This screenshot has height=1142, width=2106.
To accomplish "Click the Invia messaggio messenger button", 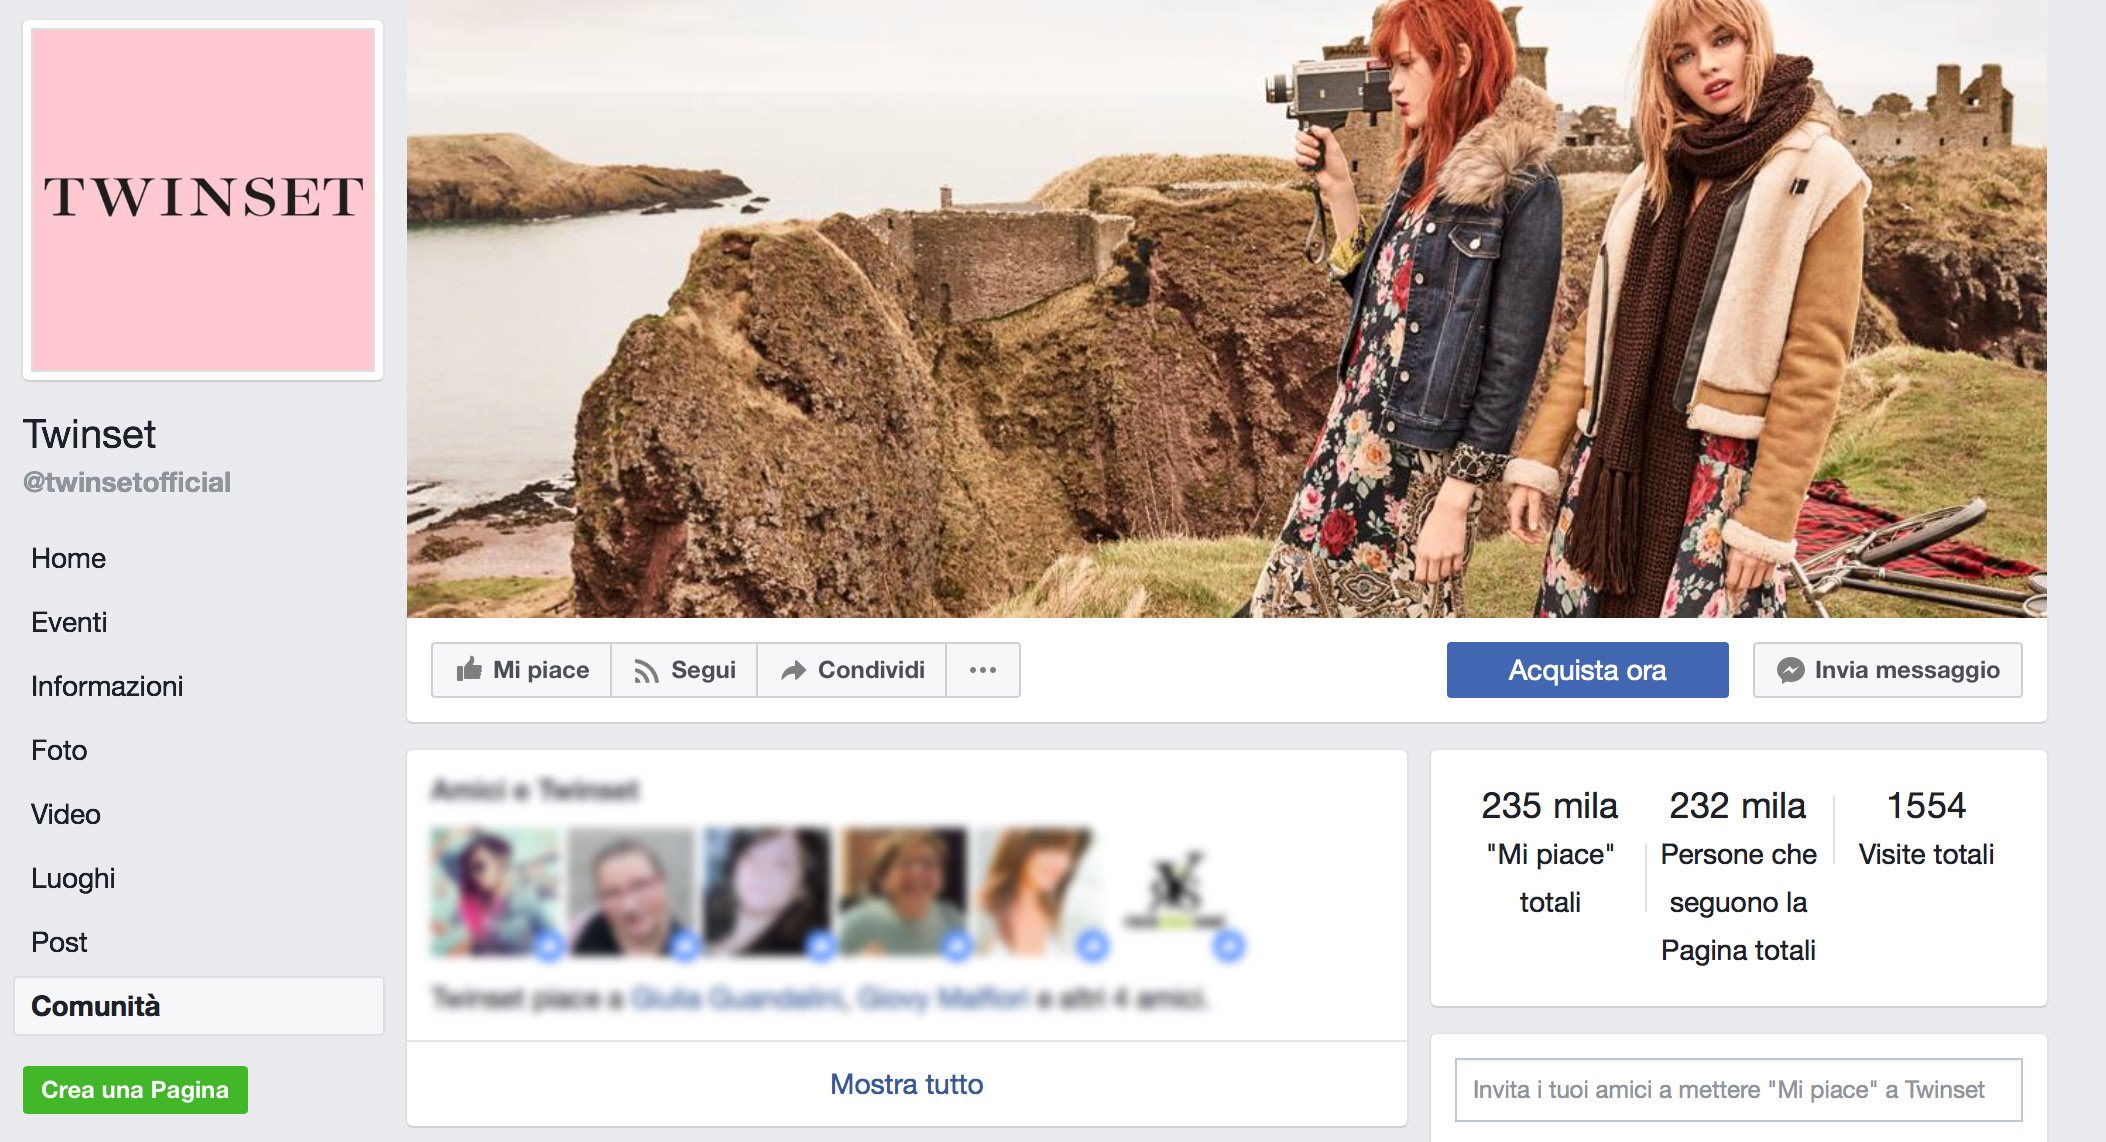I will [x=1887, y=670].
